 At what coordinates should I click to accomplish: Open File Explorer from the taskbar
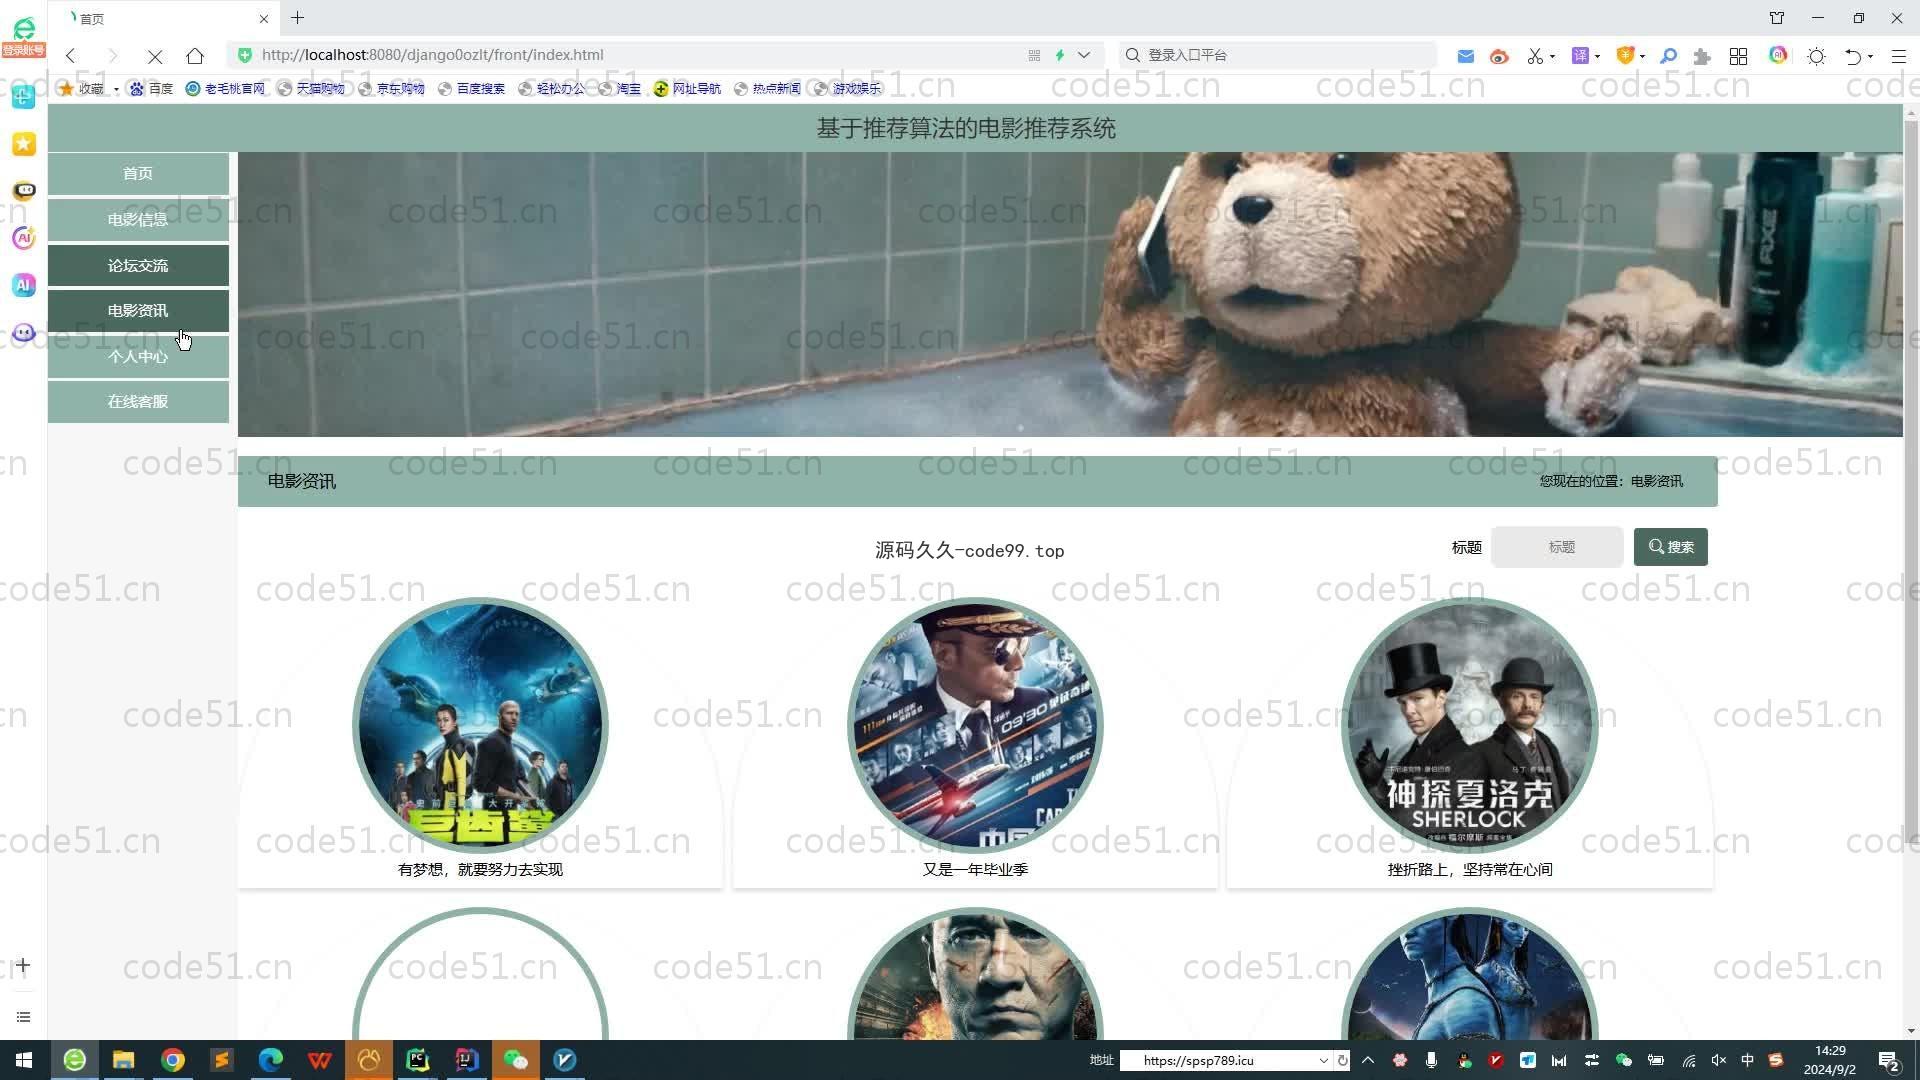(x=123, y=1060)
